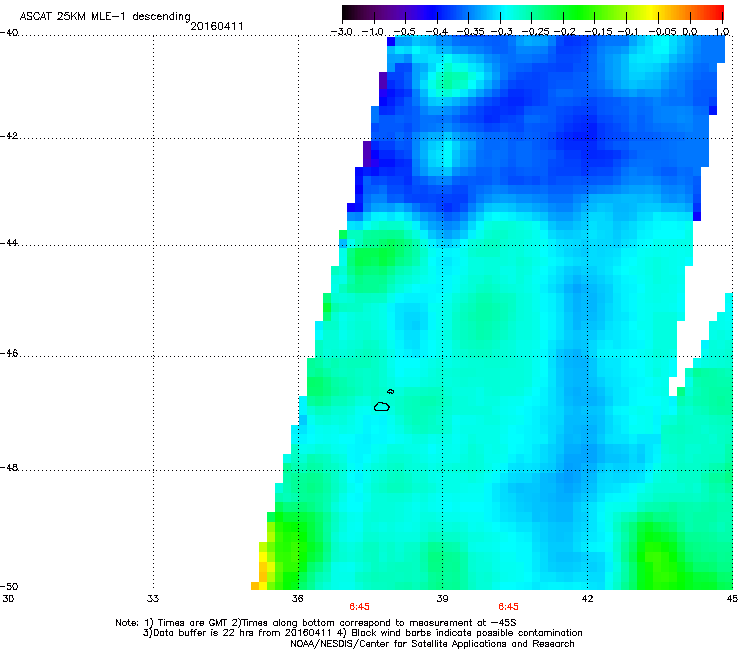Click the -40 latitude axis label
Screen dimensions: 740x650
click(8, 33)
